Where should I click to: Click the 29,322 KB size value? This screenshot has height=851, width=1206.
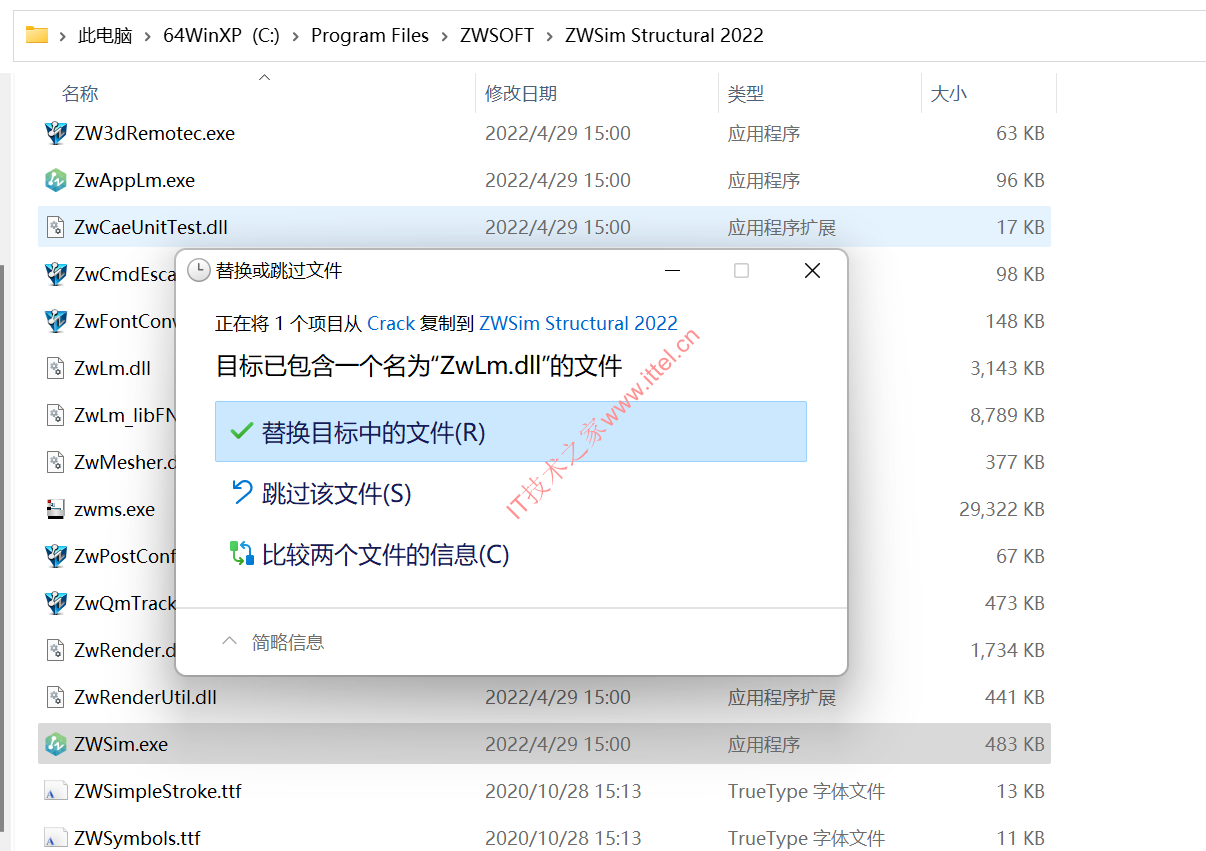(1002, 509)
